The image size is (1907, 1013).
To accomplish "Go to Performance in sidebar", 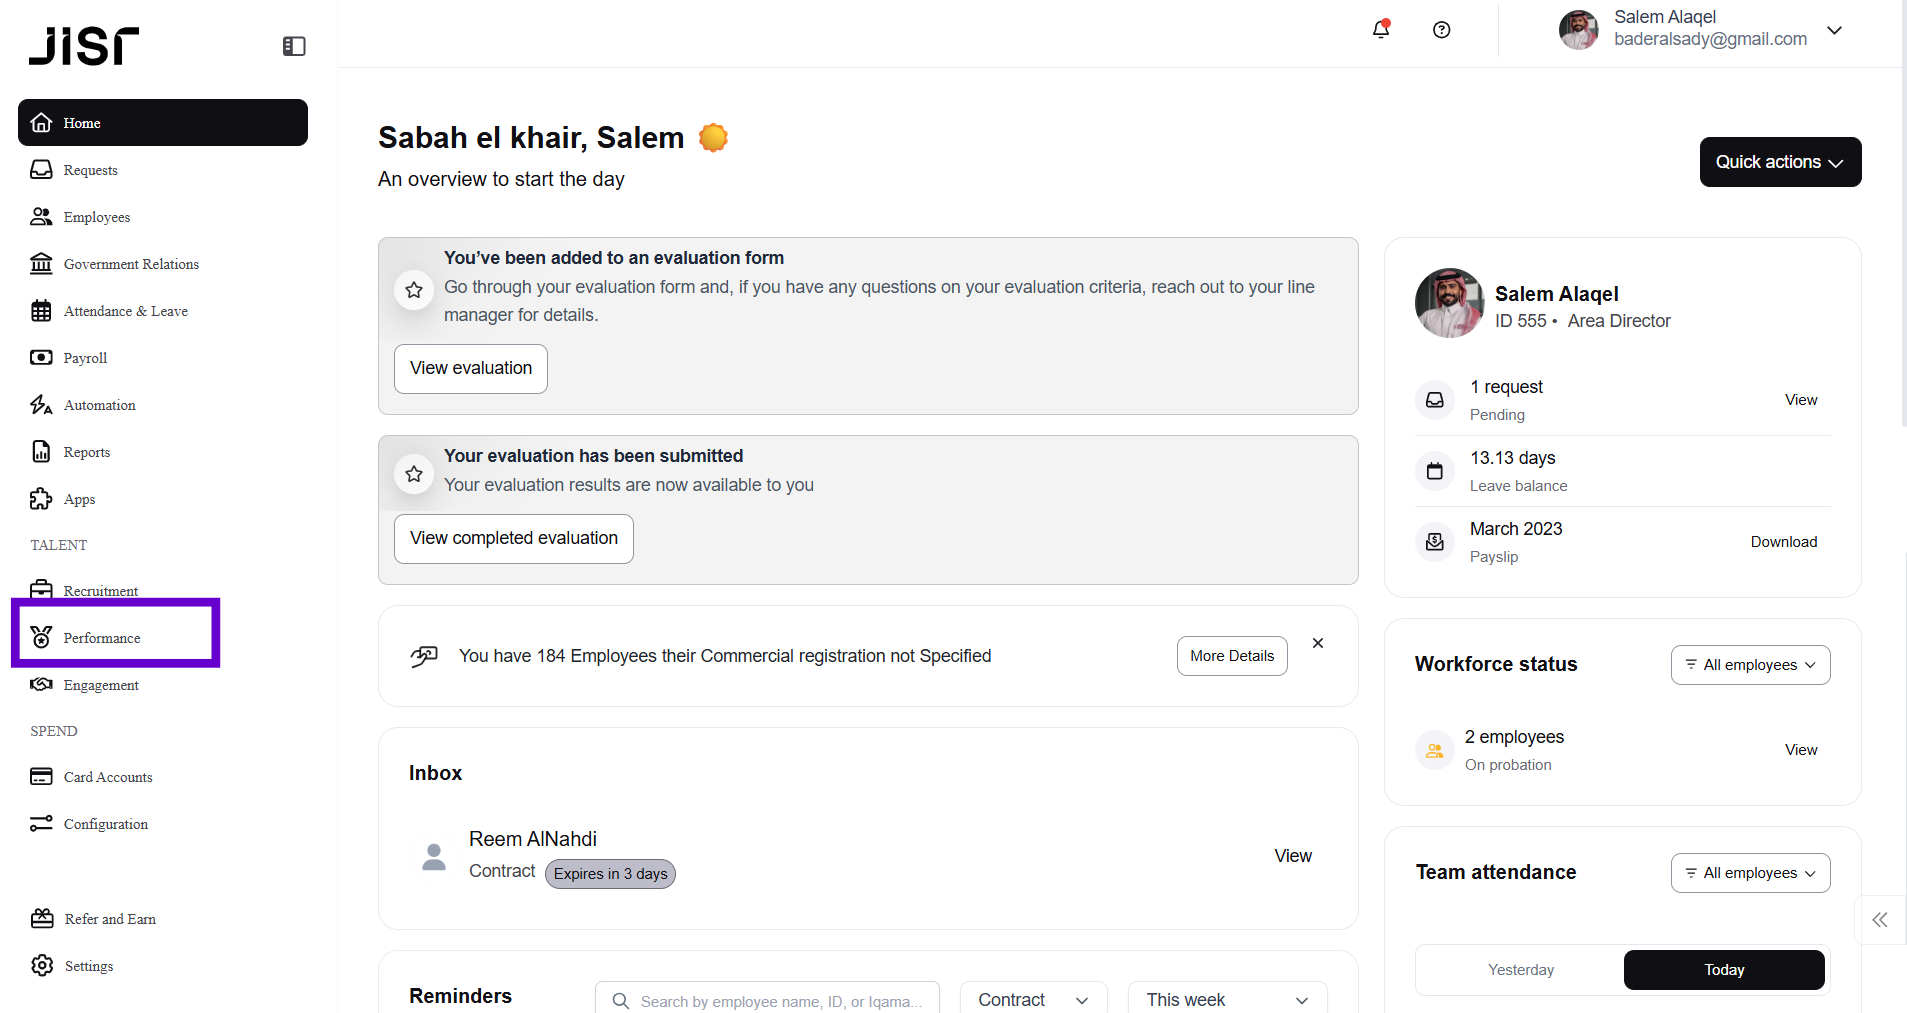I will pos(102,638).
